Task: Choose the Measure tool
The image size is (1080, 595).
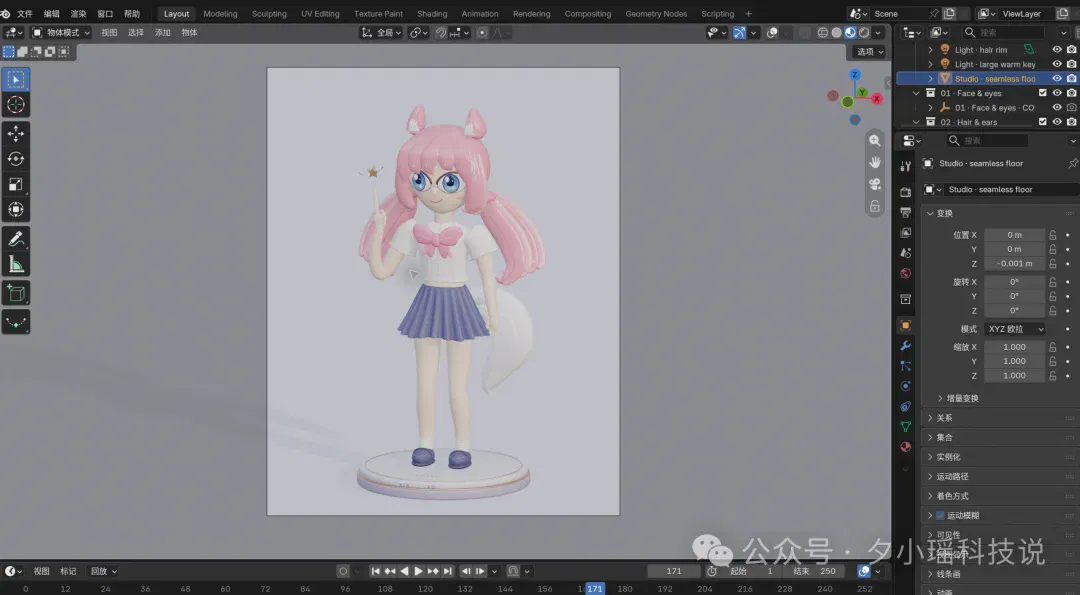Action: click(x=16, y=264)
